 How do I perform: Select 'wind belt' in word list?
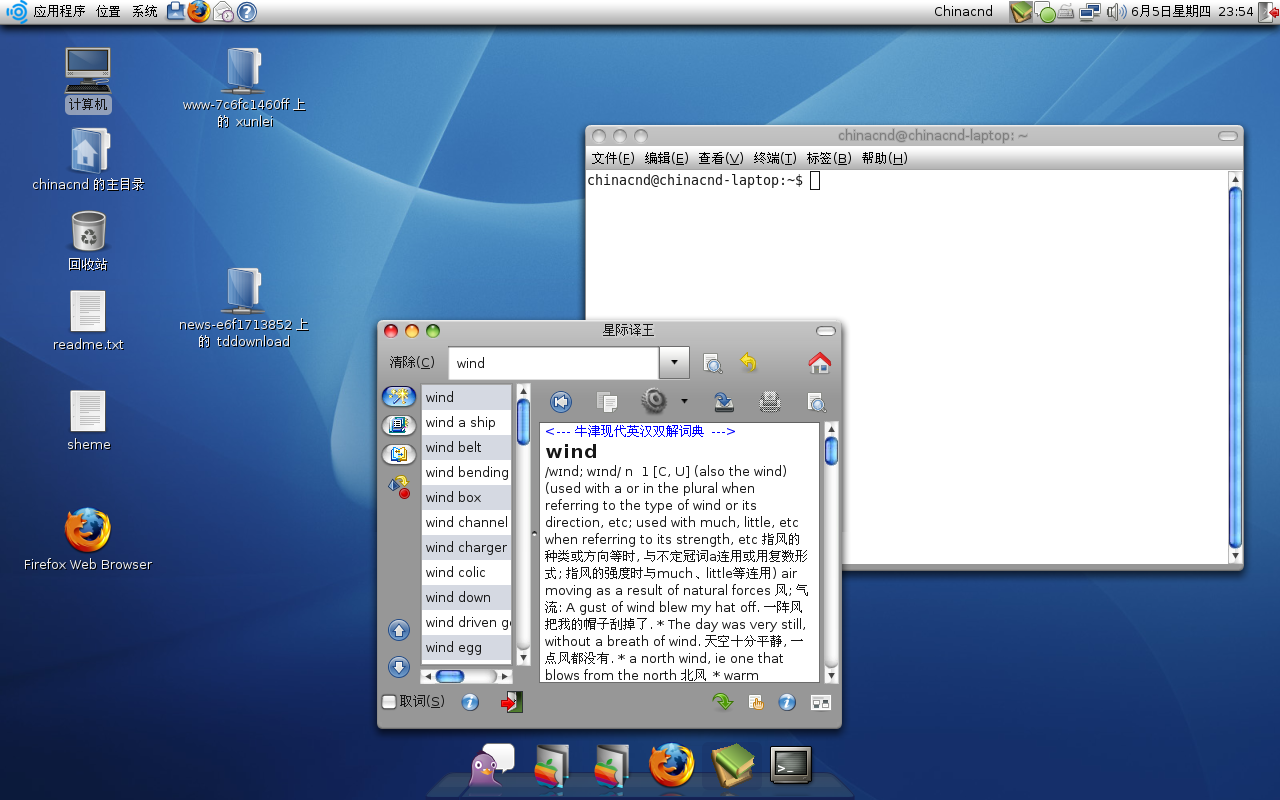466,447
